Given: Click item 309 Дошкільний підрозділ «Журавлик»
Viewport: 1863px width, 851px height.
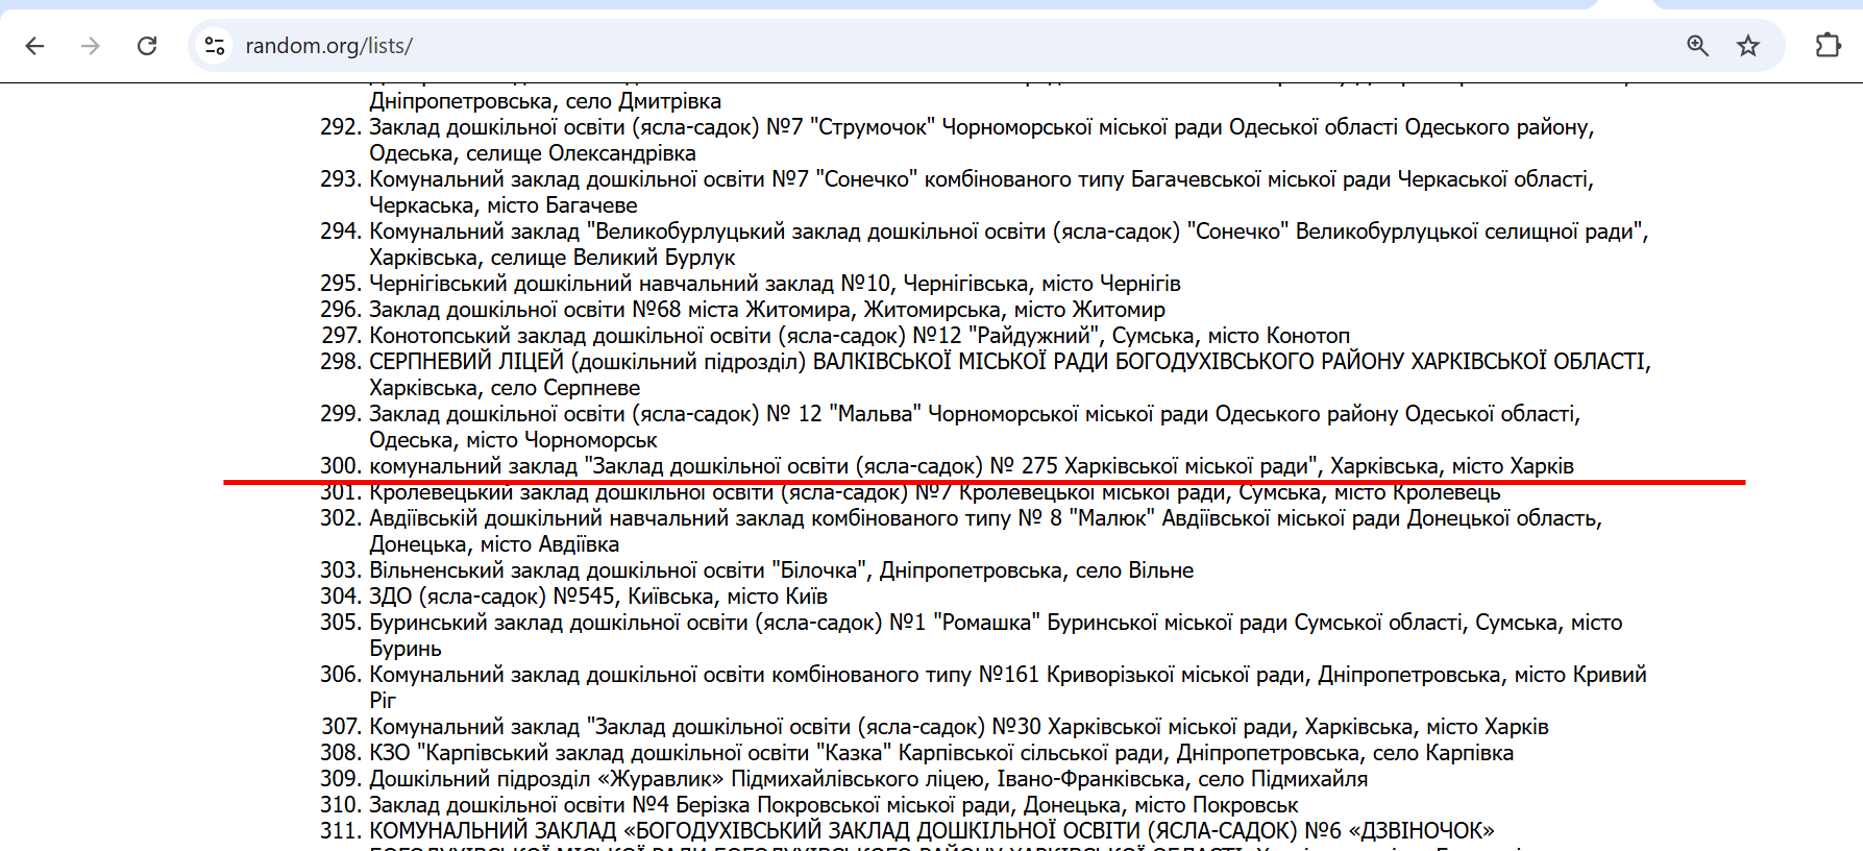Looking at the screenshot, I should pyautogui.click(x=867, y=779).
